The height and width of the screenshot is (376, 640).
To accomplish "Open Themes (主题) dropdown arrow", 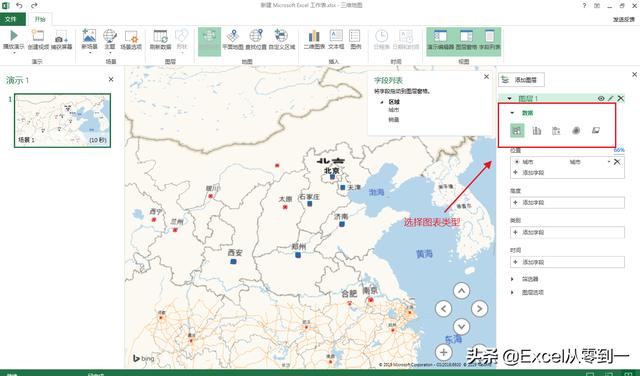I will click(x=110, y=53).
